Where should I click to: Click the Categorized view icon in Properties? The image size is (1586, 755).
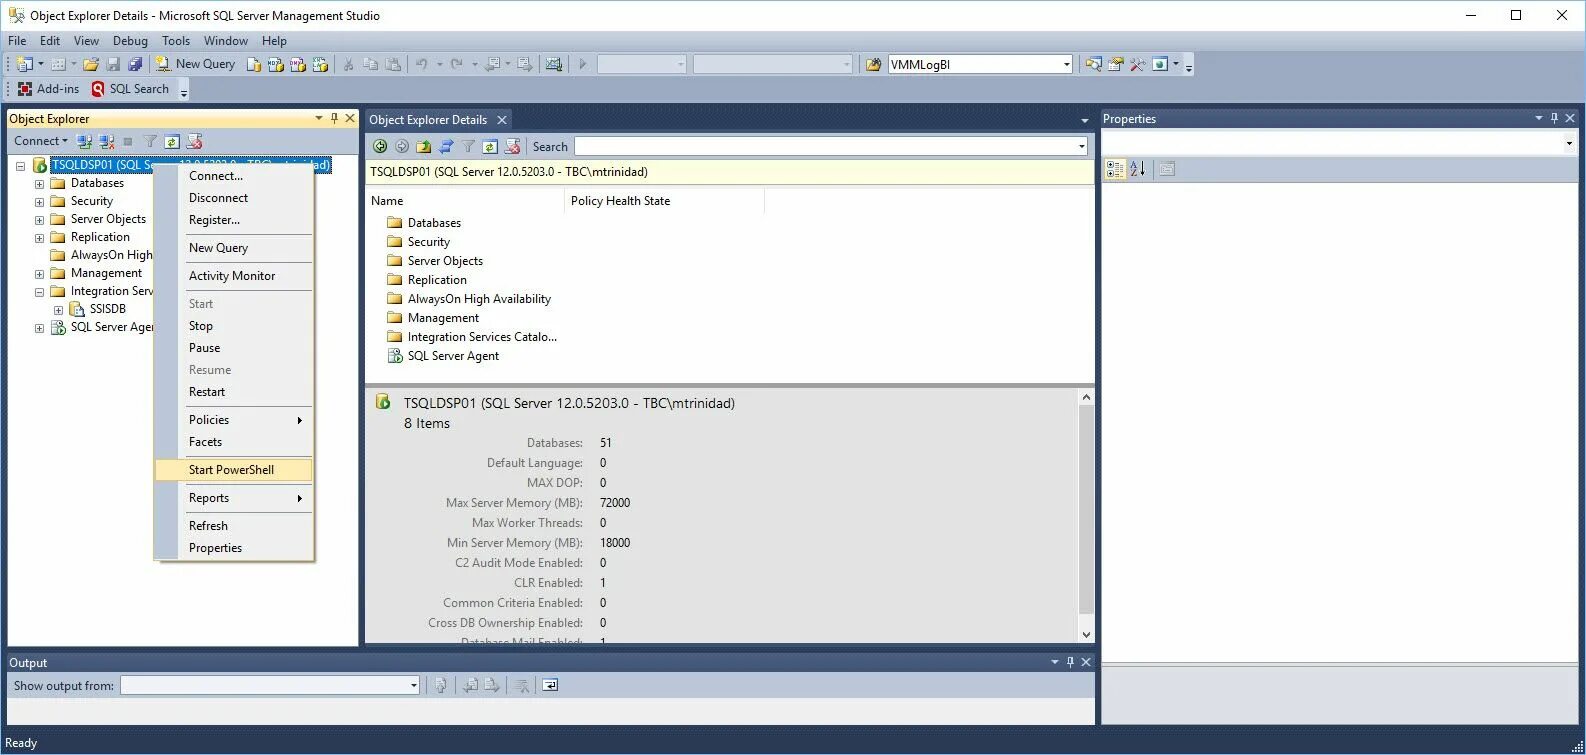coord(1115,169)
